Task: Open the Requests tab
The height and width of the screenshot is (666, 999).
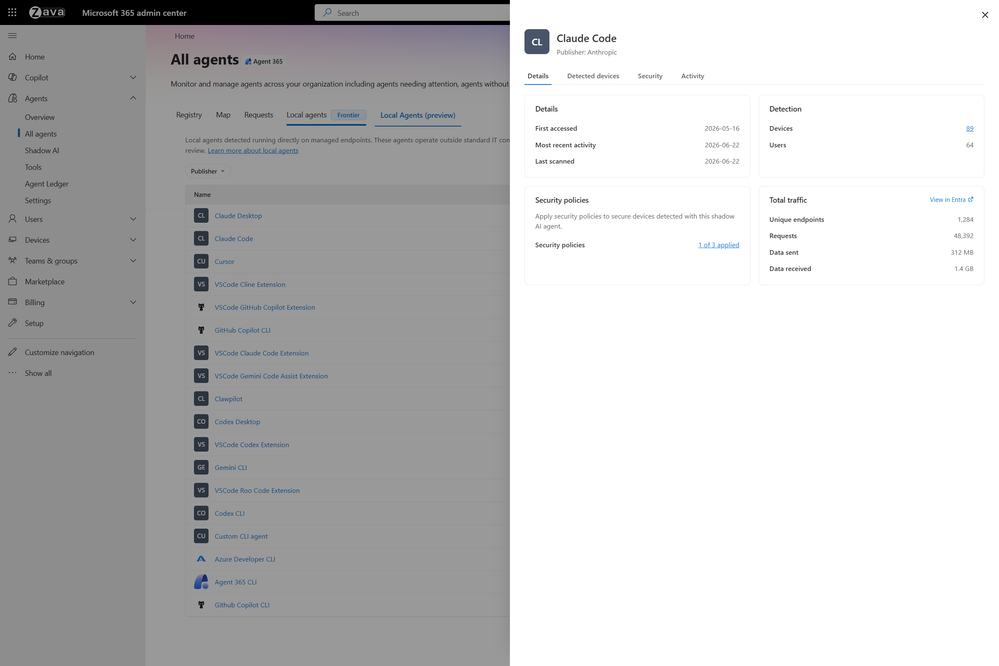Action: [258, 115]
